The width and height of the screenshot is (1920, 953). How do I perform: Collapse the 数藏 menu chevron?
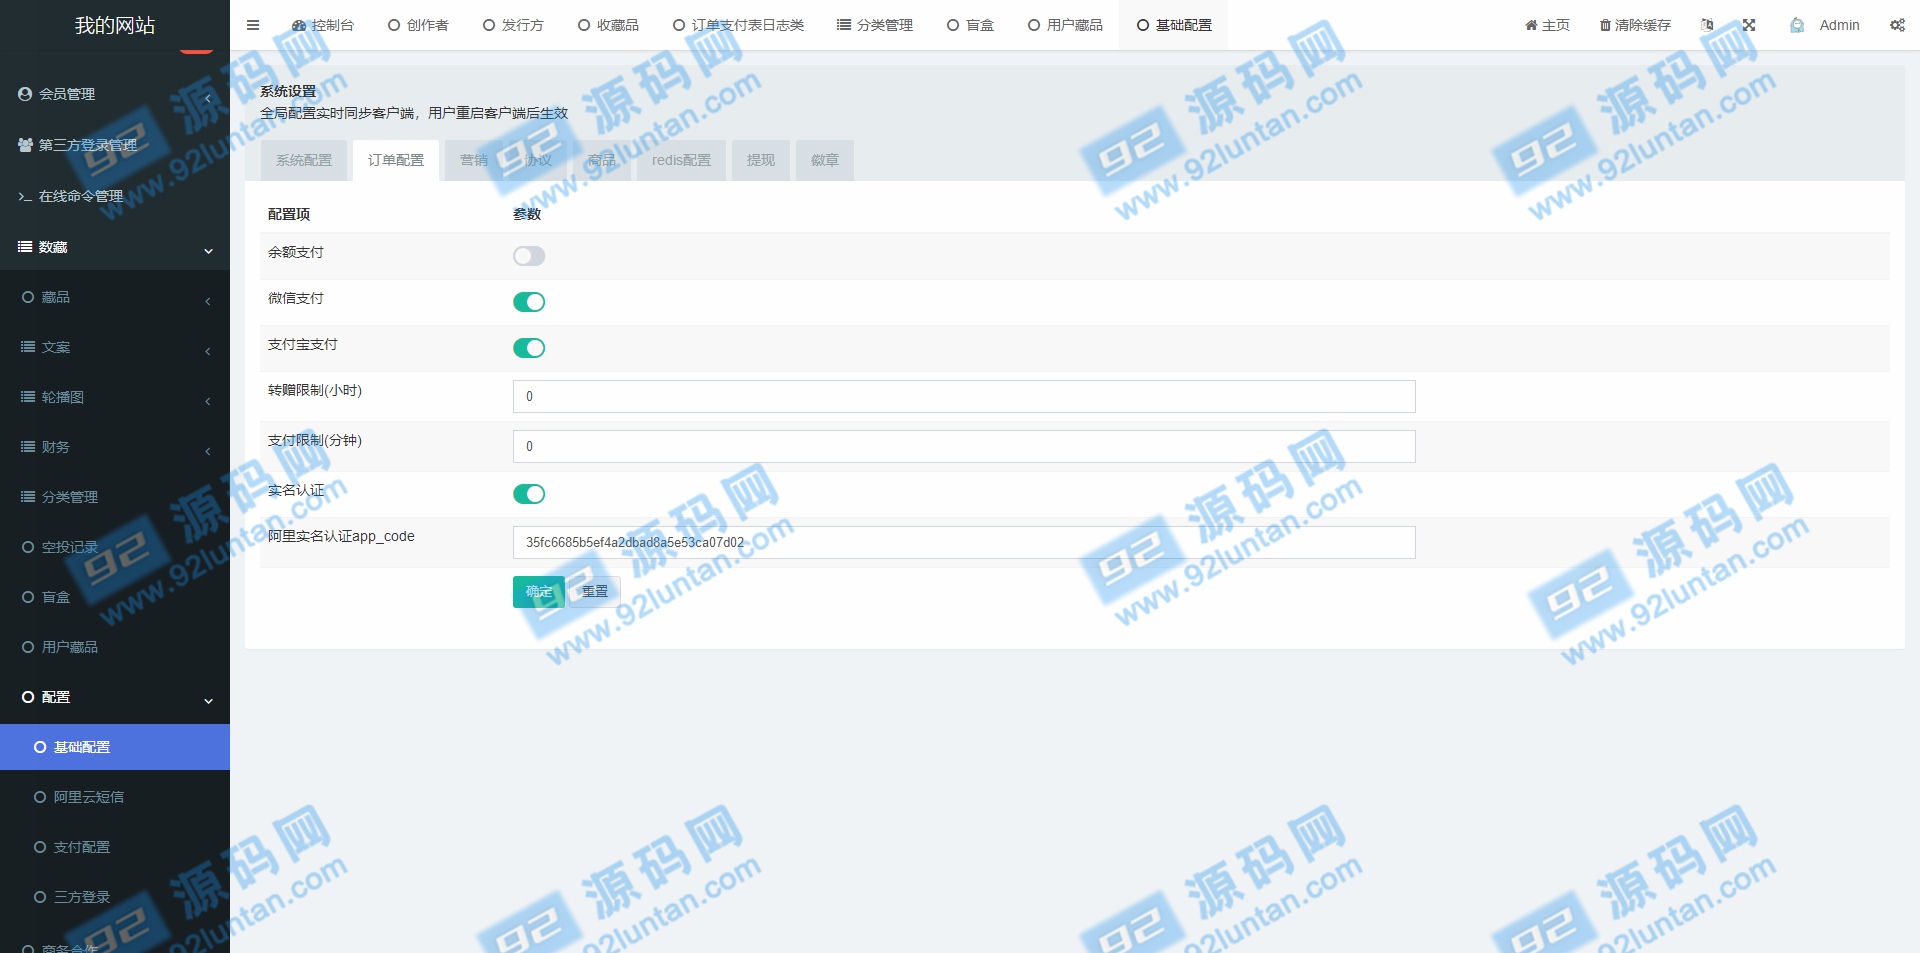click(208, 251)
